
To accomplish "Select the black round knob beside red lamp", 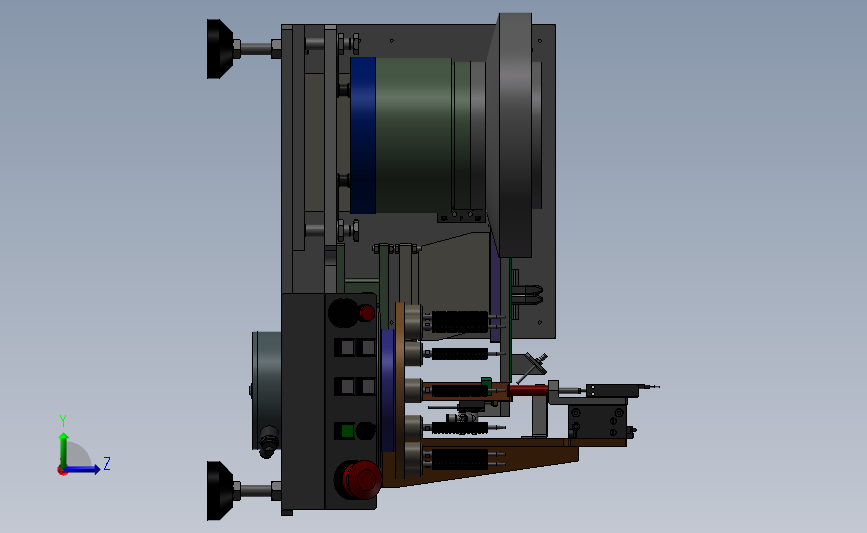I will [x=343, y=312].
